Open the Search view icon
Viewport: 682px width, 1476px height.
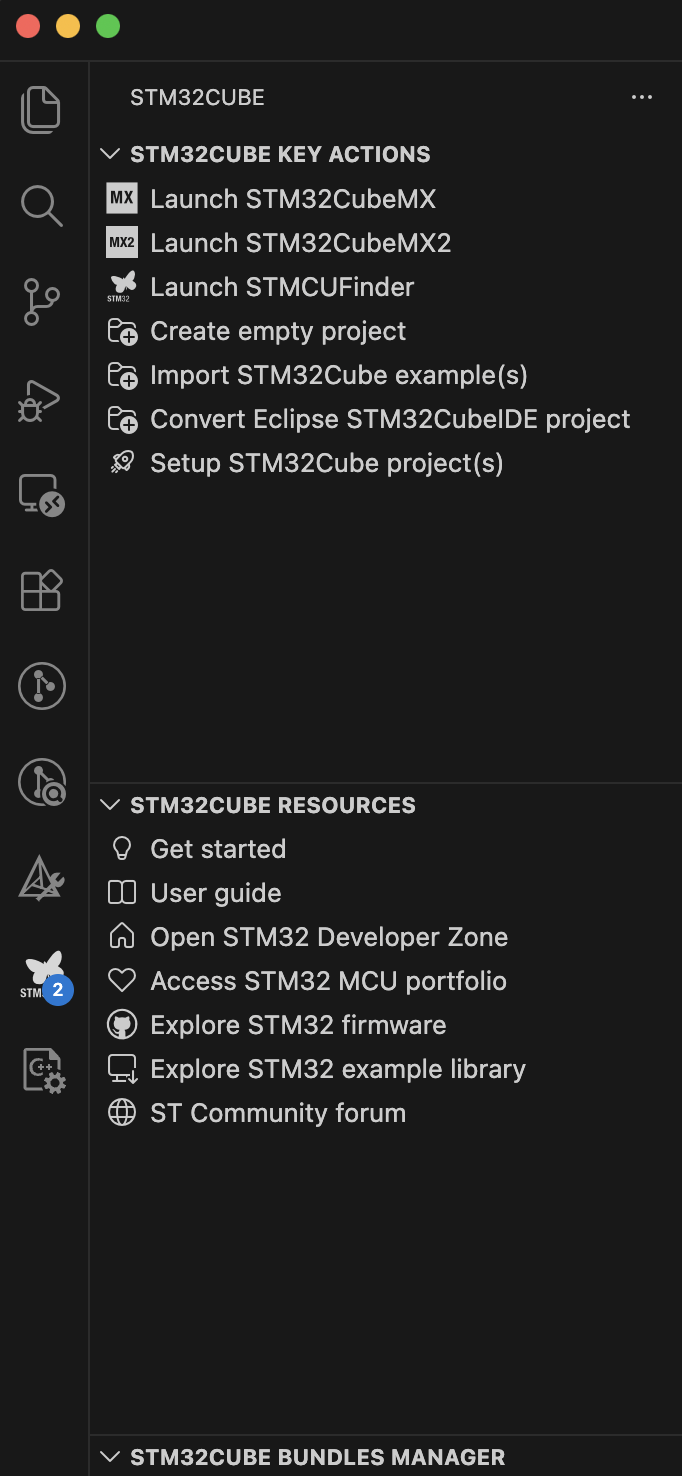tap(42, 206)
